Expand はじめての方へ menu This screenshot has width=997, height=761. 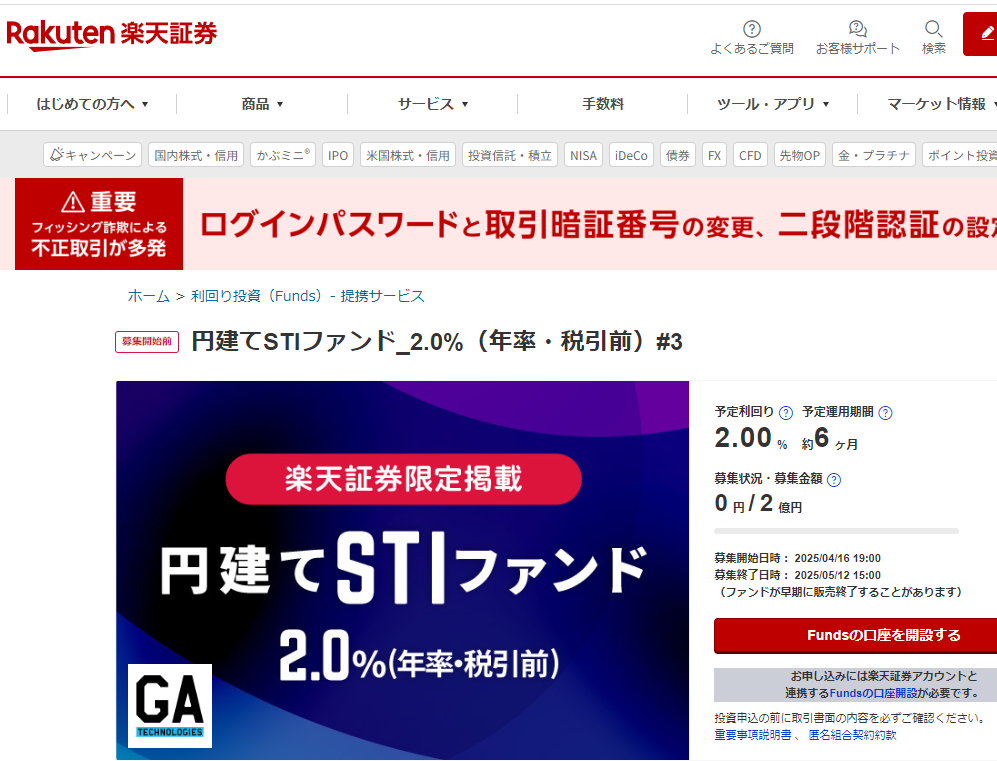[92, 104]
